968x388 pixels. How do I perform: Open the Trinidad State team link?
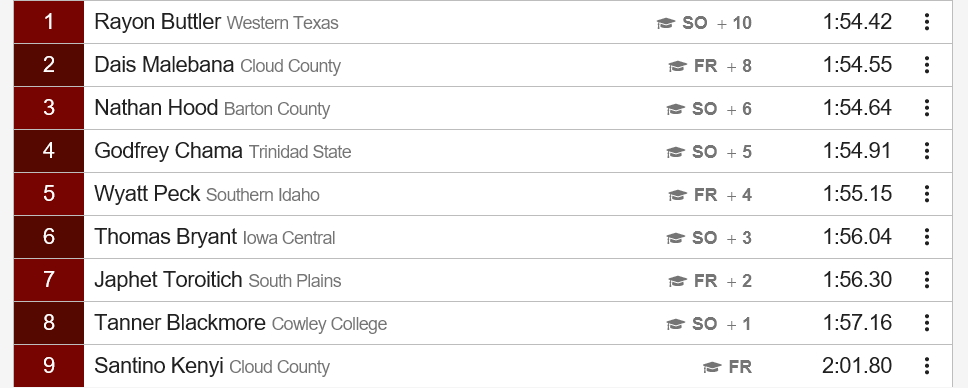pos(299,152)
